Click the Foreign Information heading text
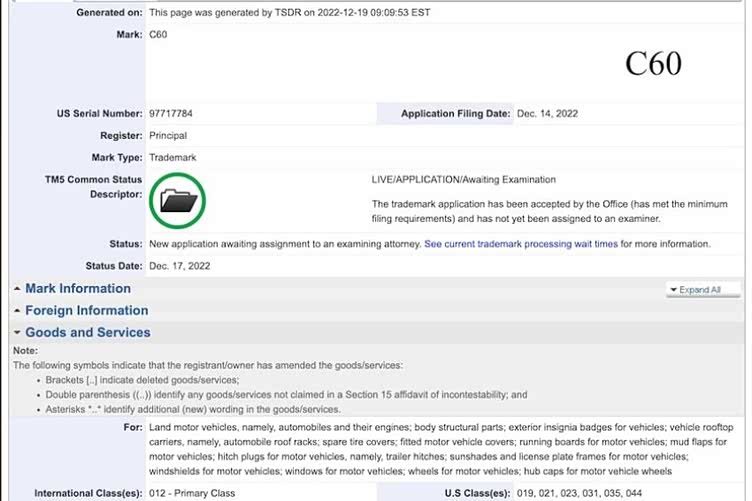The width and height of the screenshot is (752, 501). click(86, 311)
